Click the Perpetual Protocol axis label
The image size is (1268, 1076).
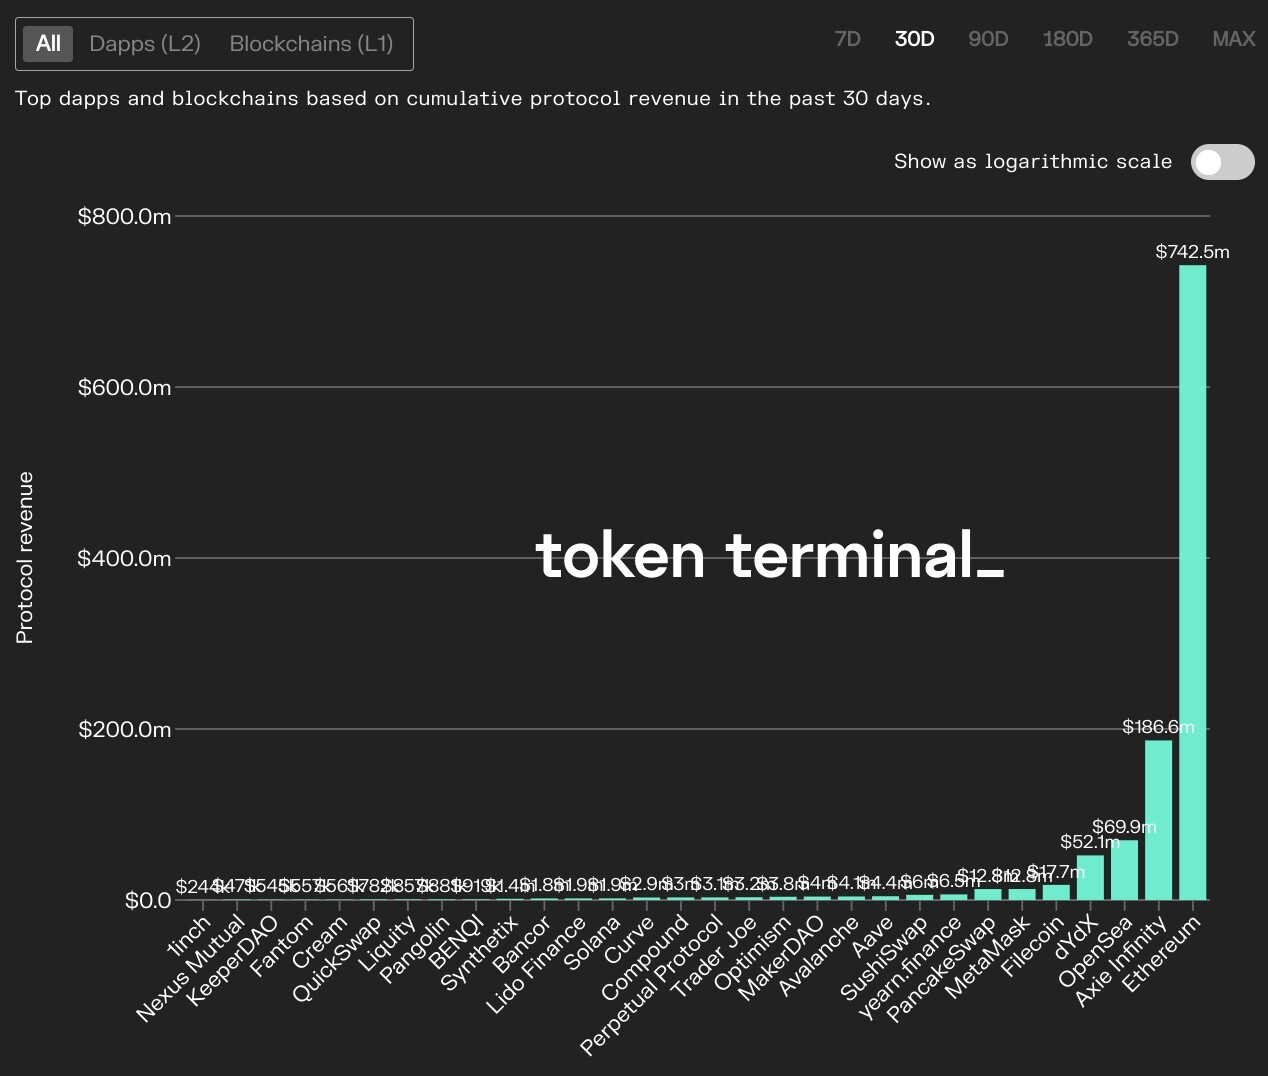(651, 986)
